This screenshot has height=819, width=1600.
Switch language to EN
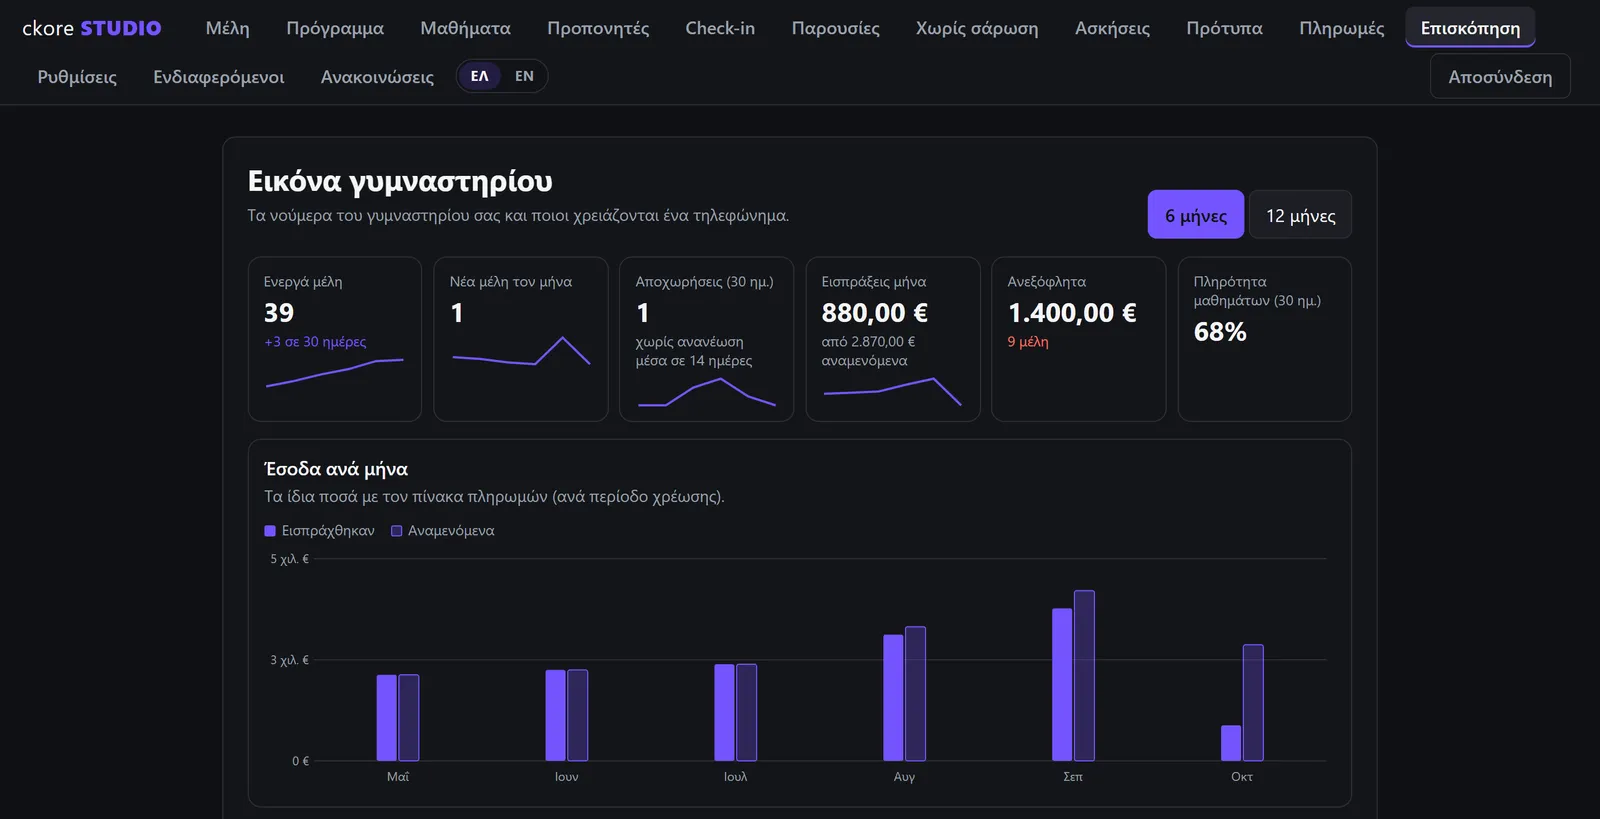tap(524, 76)
